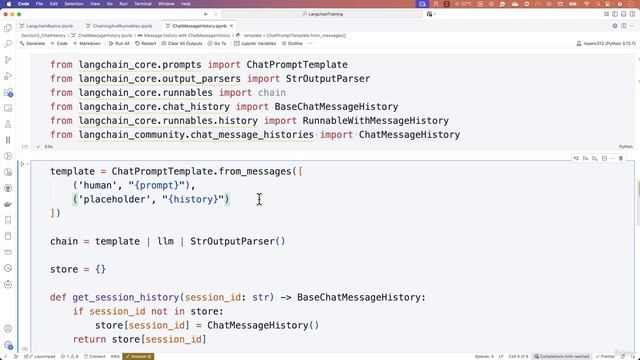Open the Selection menu

pos(74,4)
